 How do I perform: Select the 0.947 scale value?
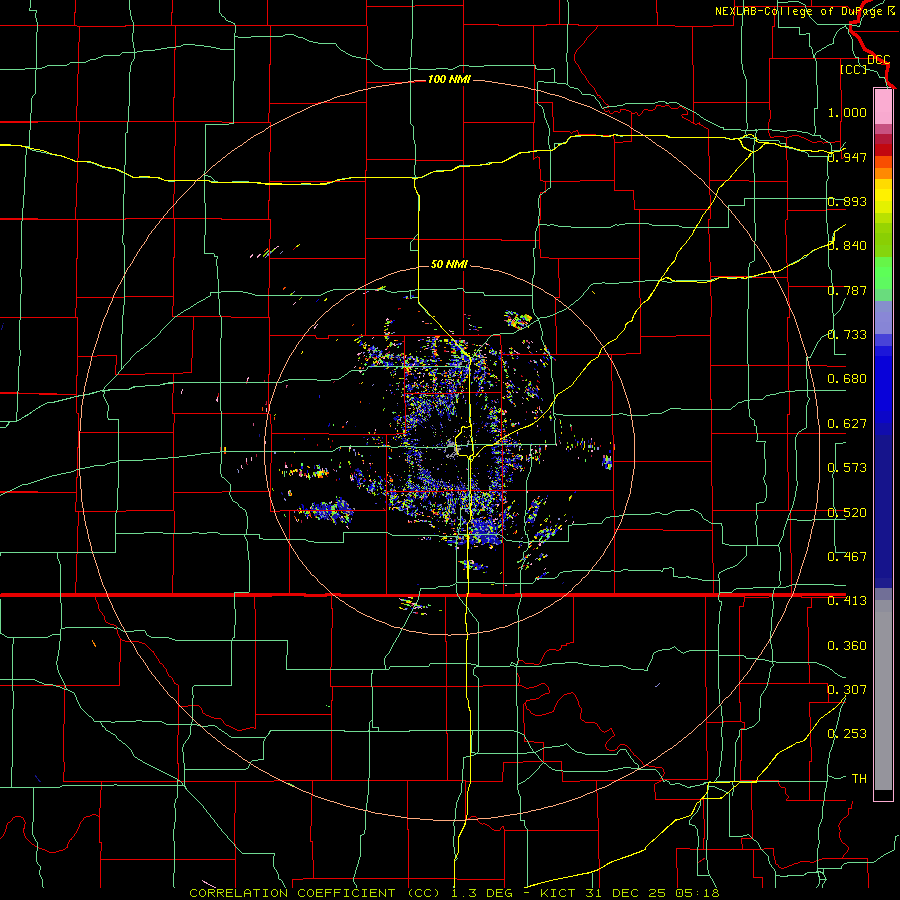point(847,157)
